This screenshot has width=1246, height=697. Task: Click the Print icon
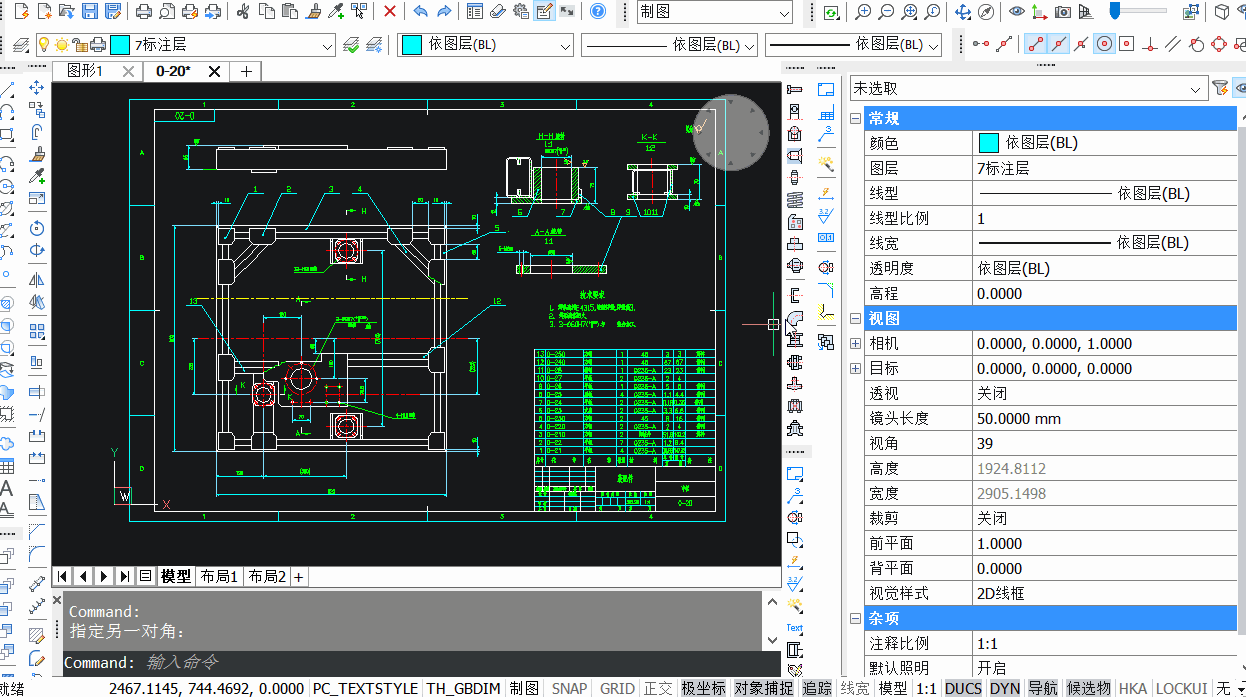point(144,12)
